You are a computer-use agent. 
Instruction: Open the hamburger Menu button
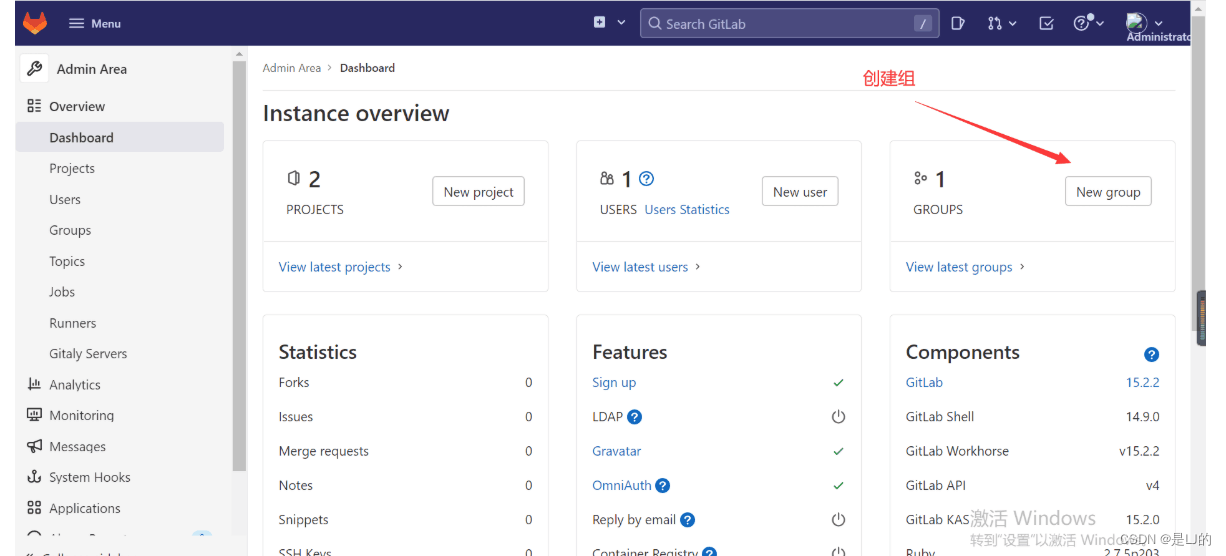(x=95, y=23)
